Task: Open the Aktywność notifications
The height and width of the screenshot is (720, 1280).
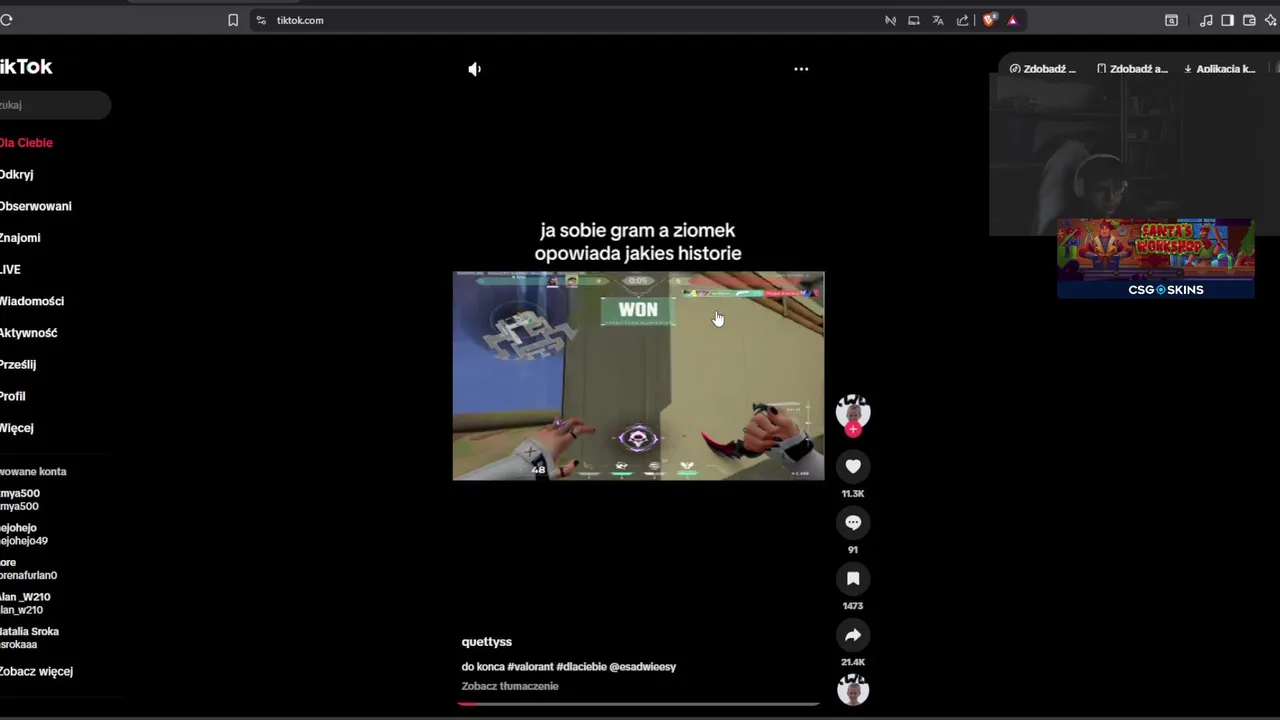Action: pyautogui.click(x=28, y=333)
